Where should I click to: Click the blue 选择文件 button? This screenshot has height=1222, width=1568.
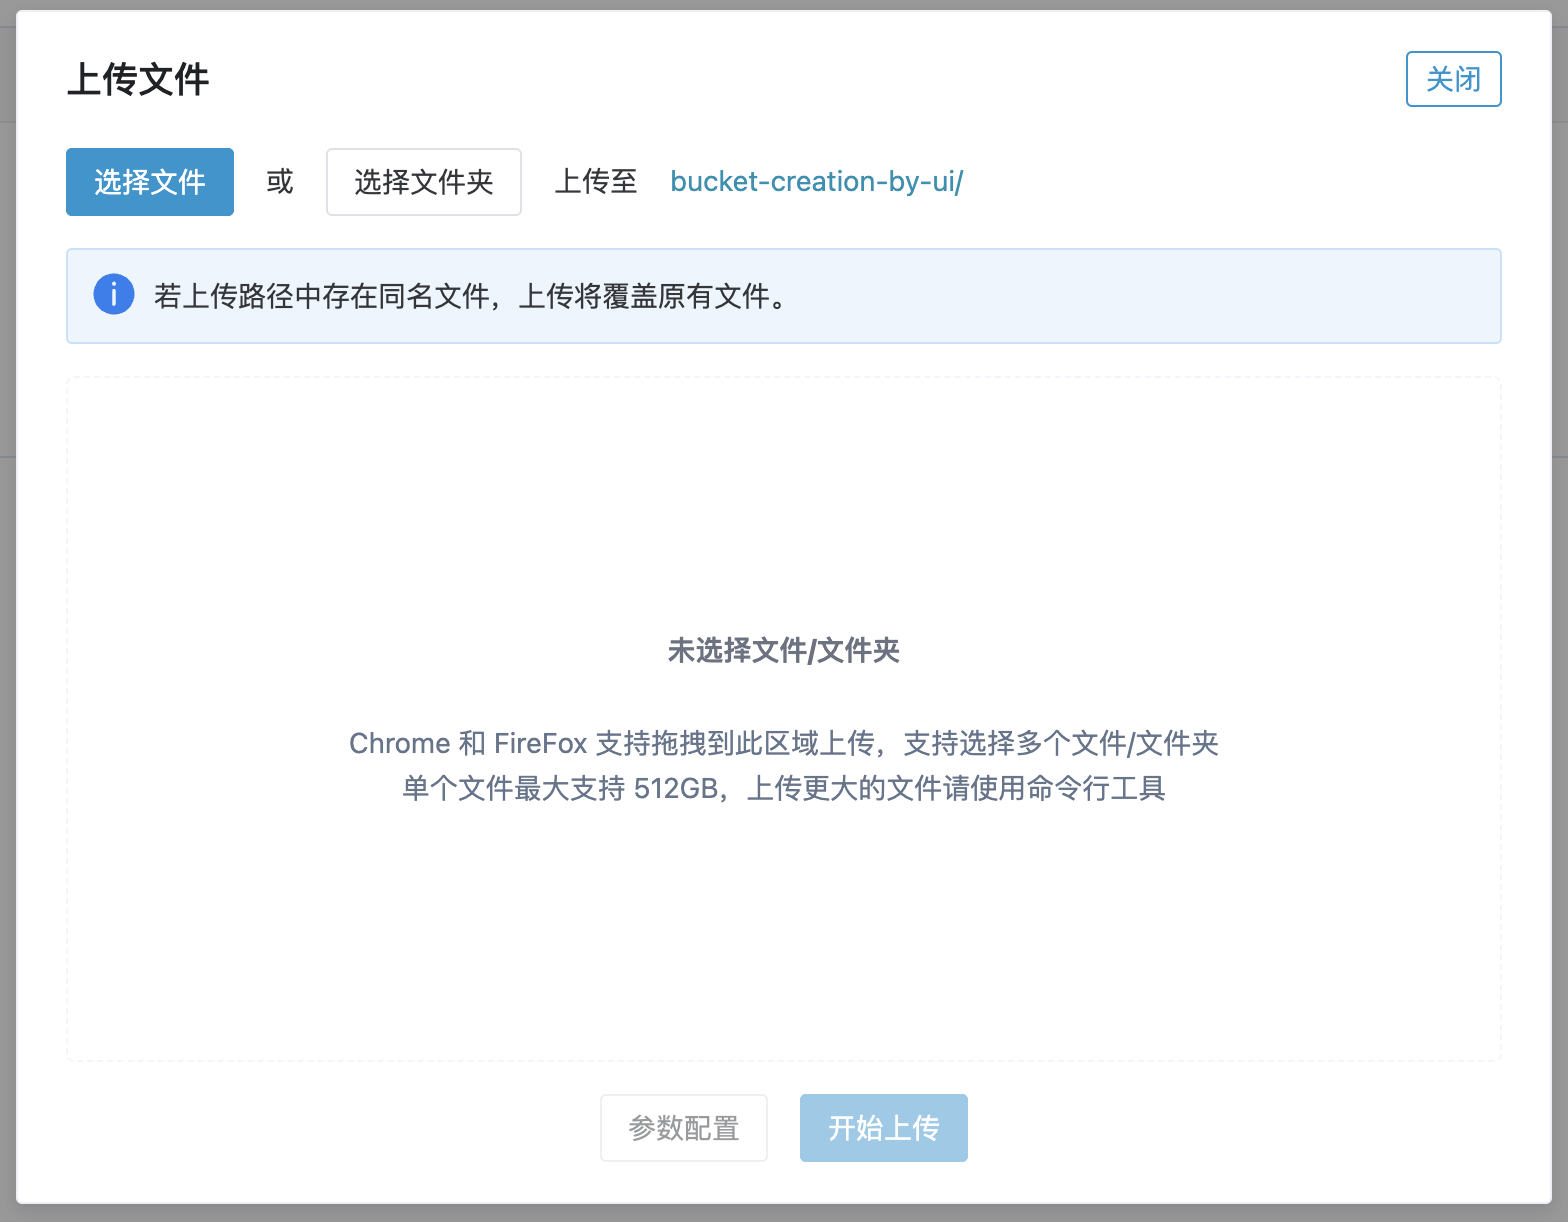[150, 182]
